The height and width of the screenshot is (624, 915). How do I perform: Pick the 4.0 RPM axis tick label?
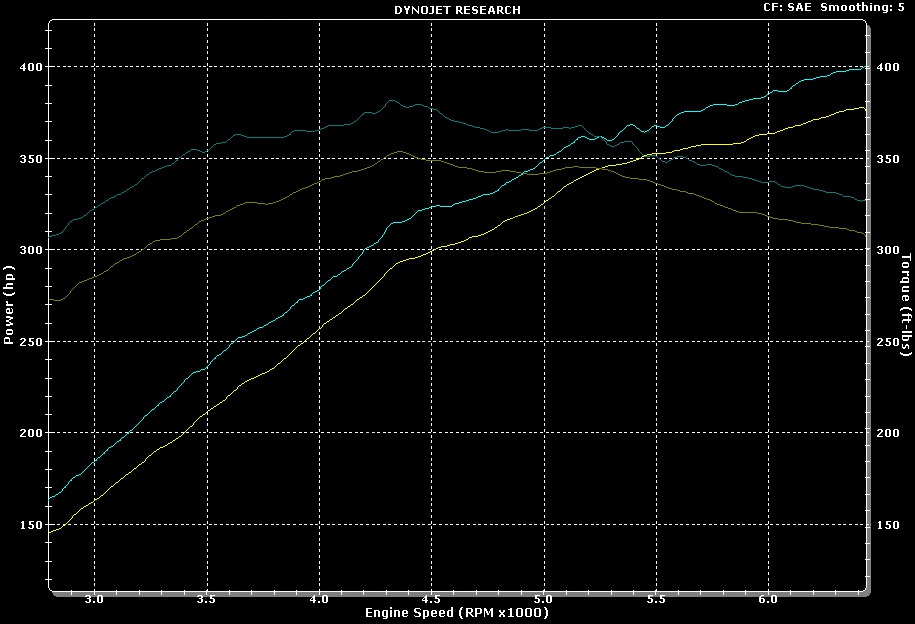(x=319, y=600)
